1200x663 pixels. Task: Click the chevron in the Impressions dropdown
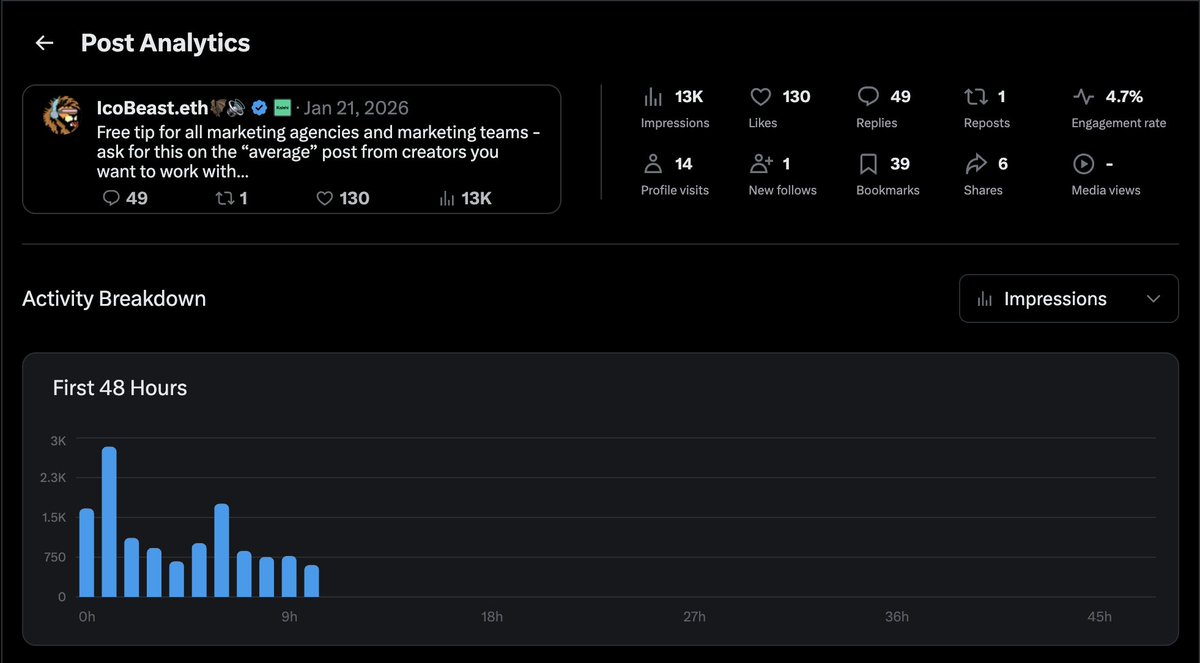pyautogui.click(x=1154, y=299)
